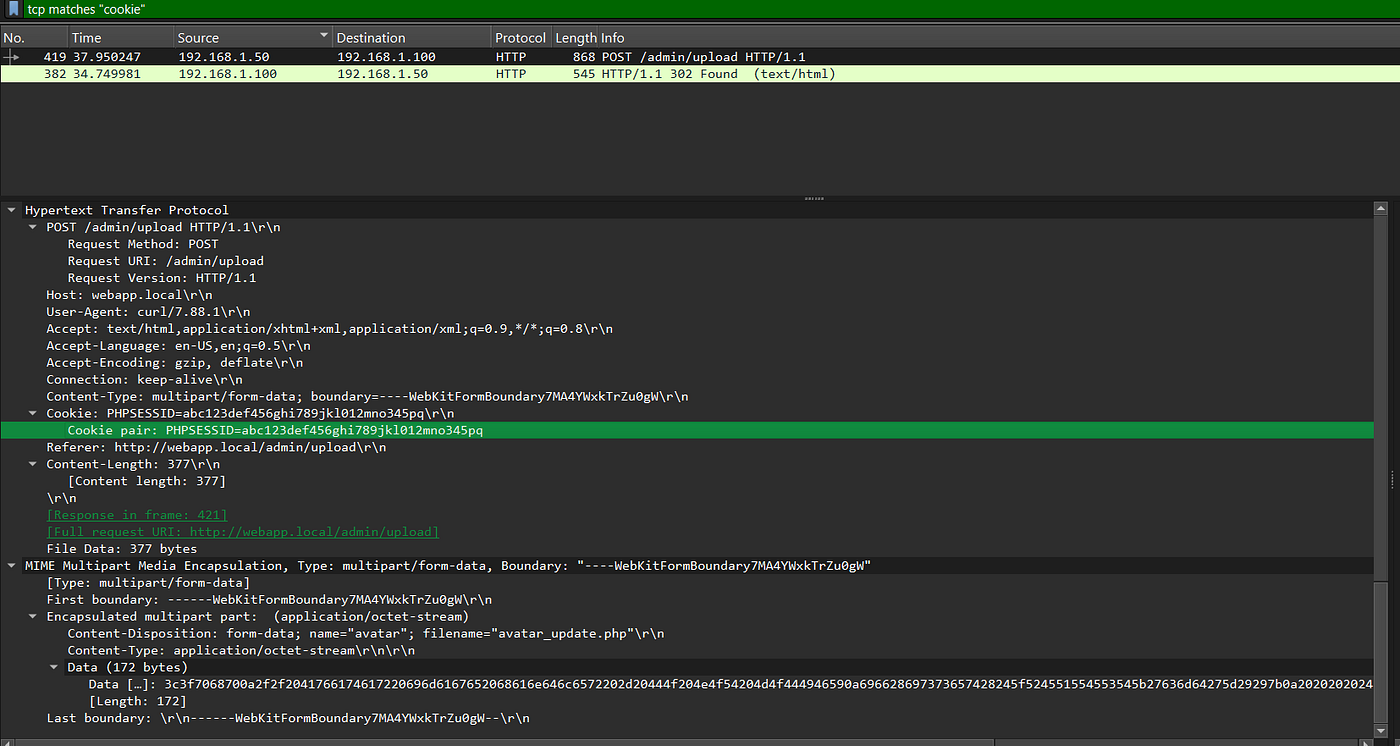Select the Request URI: /admin/upload line
Image resolution: width=1400 pixels, height=746 pixels.
point(166,261)
